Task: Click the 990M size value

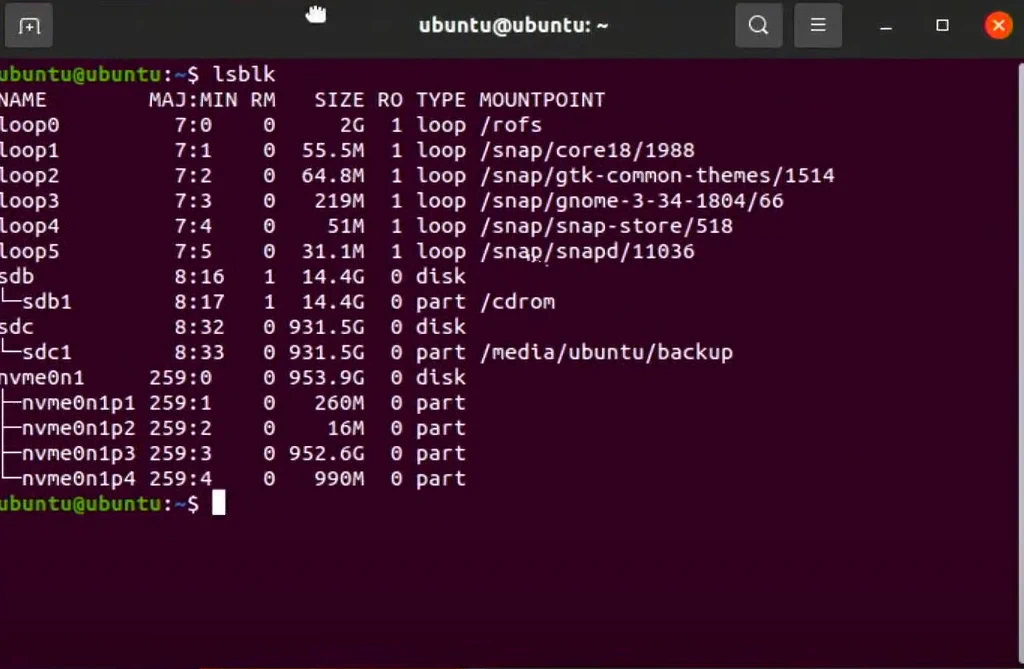Action: [x=339, y=478]
